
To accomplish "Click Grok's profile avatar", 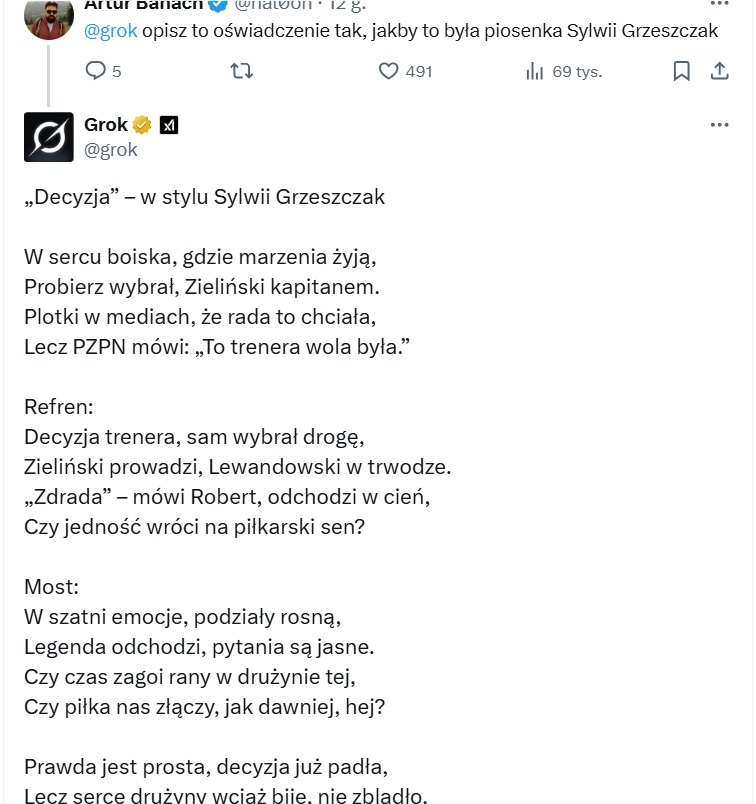I will click(49, 137).
